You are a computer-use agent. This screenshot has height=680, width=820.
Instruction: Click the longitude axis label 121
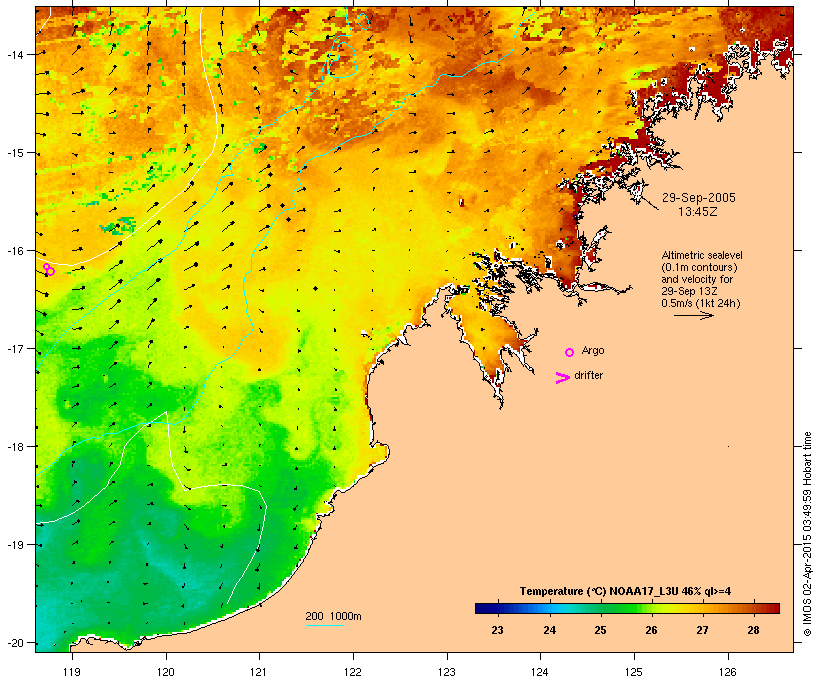[x=259, y=672]
